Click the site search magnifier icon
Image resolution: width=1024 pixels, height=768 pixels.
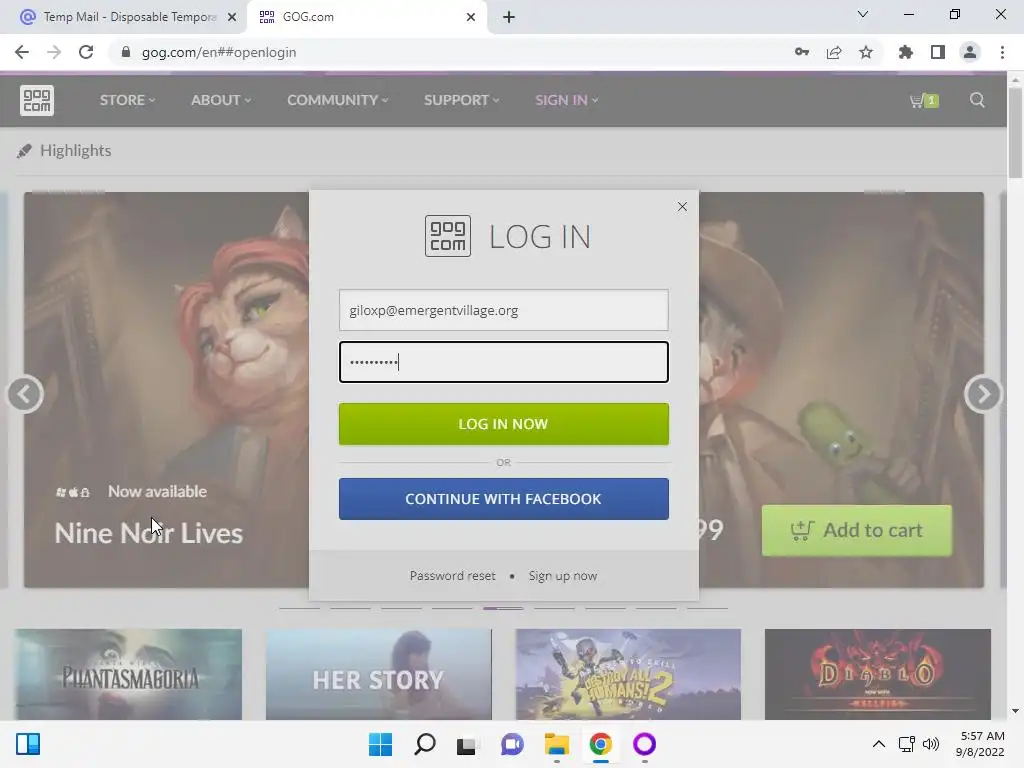coord(977,100)
